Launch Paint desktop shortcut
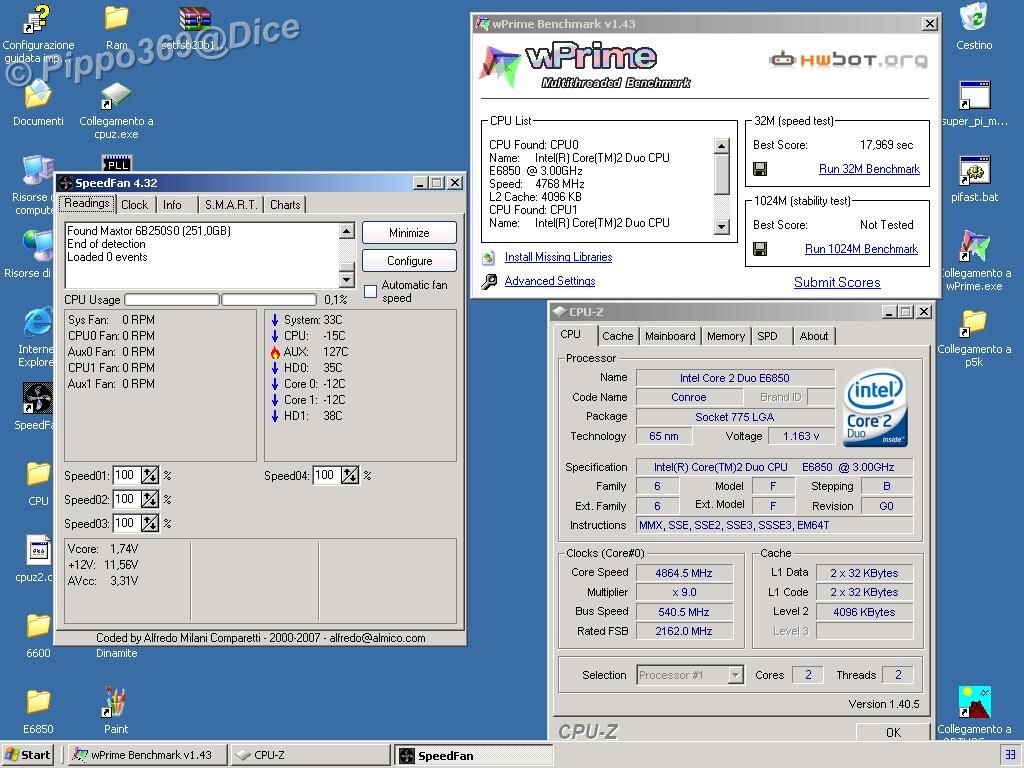1024x768 pixels. pyautogui.click(x=115, y=701)
